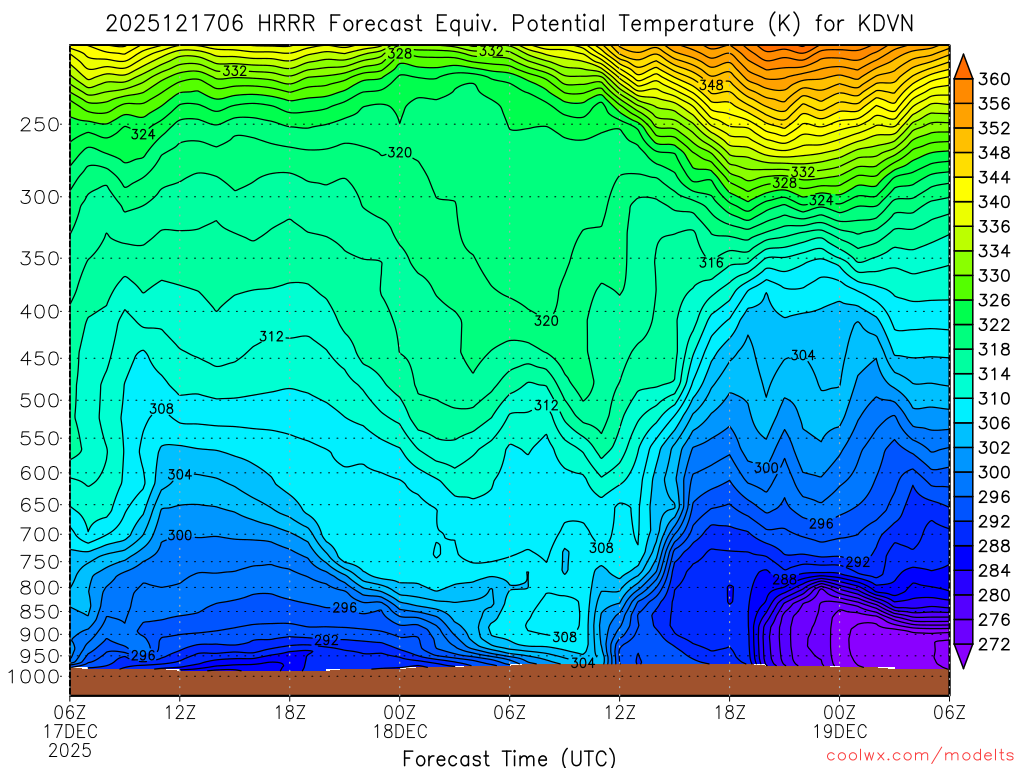Screen dimensions: 1024x768
Task: Select the 300 pressure level label
Action: coord(40,197)
